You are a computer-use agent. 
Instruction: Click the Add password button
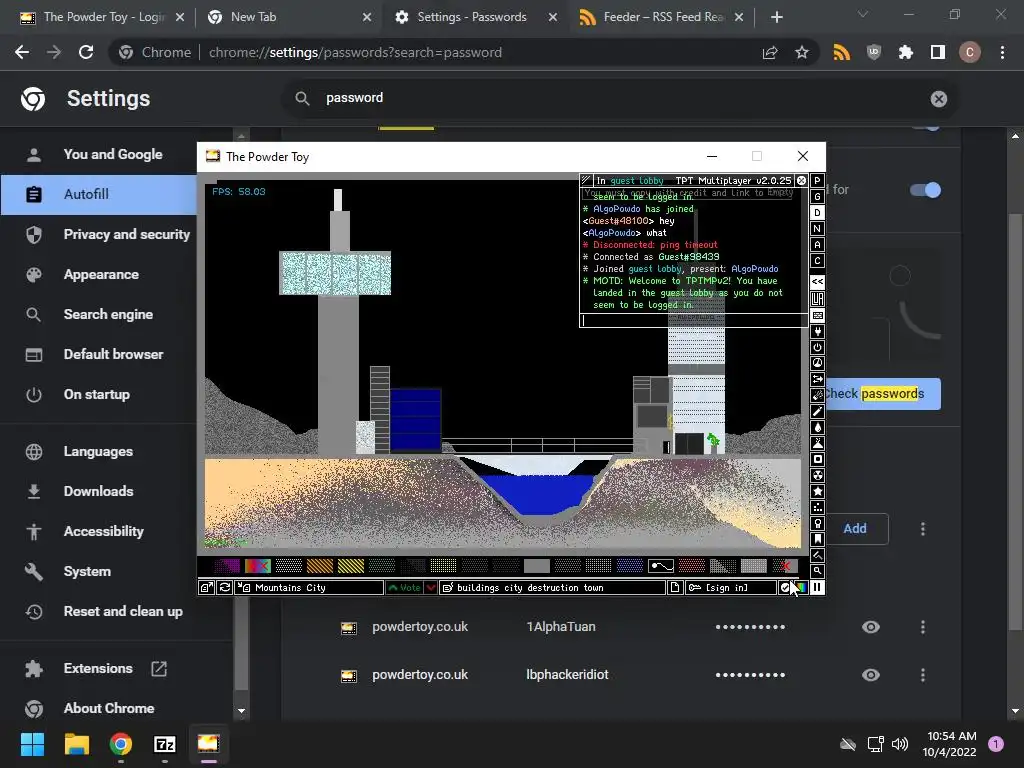click(855, 528)
